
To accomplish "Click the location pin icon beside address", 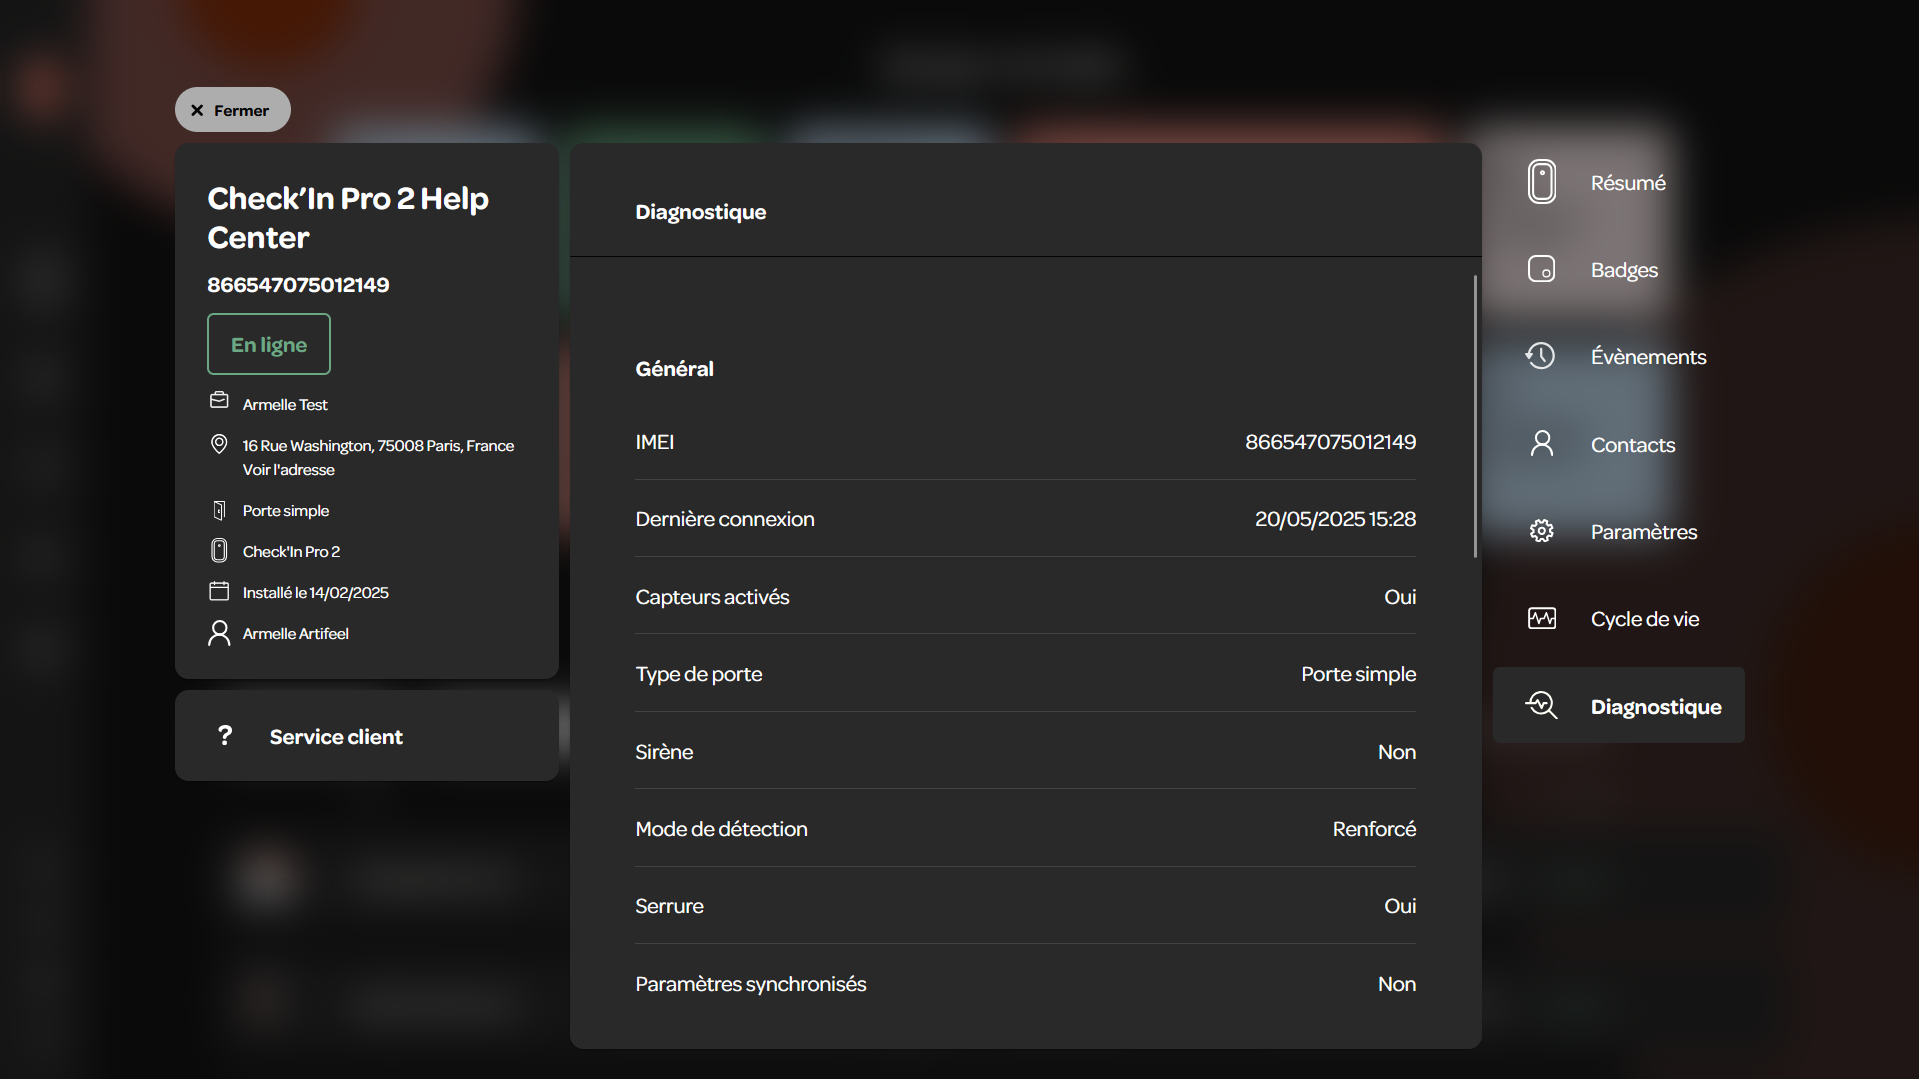I will pyautogui.click(x=219, y=444).
